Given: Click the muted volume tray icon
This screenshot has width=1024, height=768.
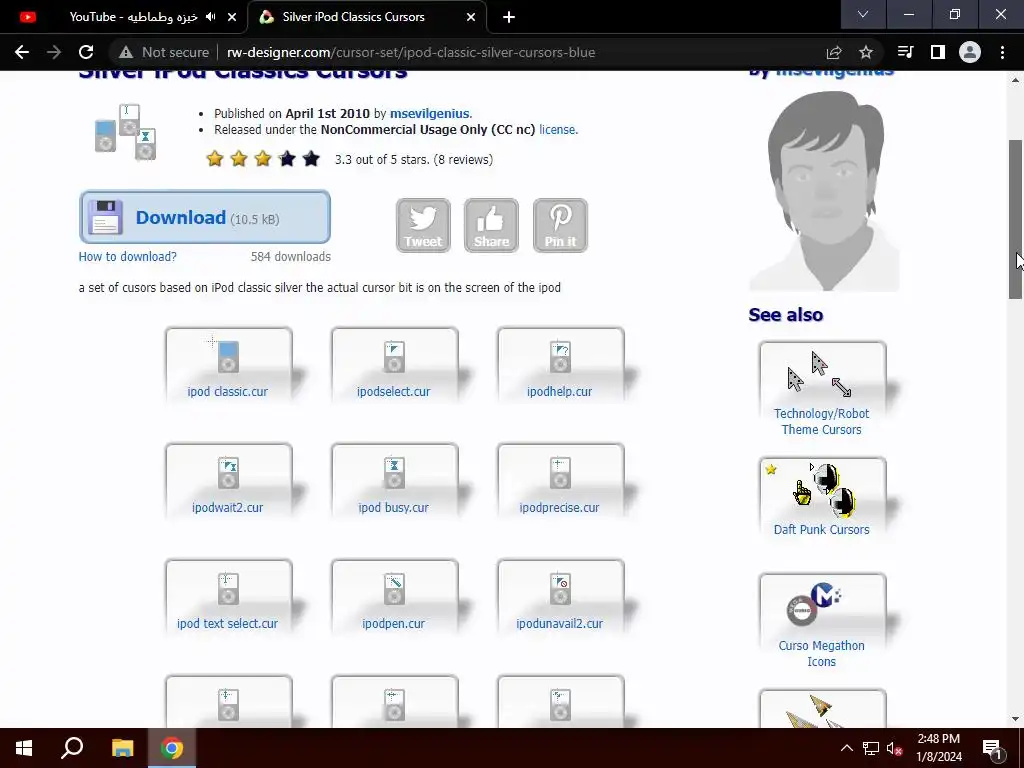Looking at the screenshot, I should coord(894,748).
